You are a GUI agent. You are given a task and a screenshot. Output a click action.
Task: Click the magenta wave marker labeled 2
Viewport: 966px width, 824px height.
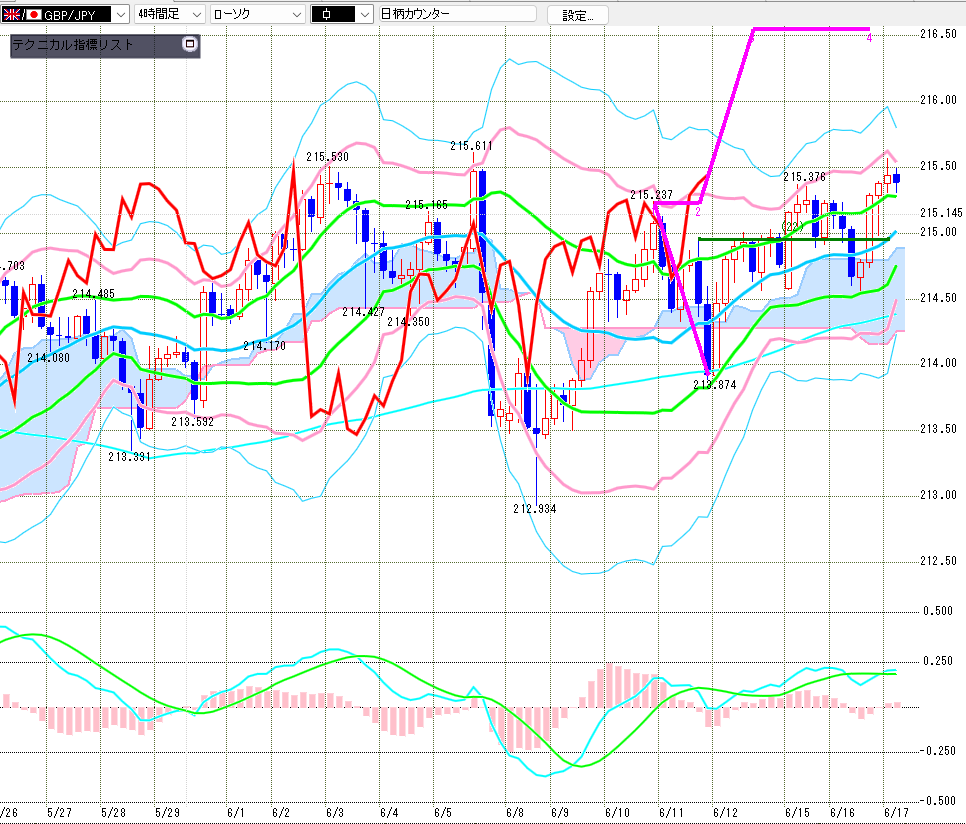click(x=698, y=212)
